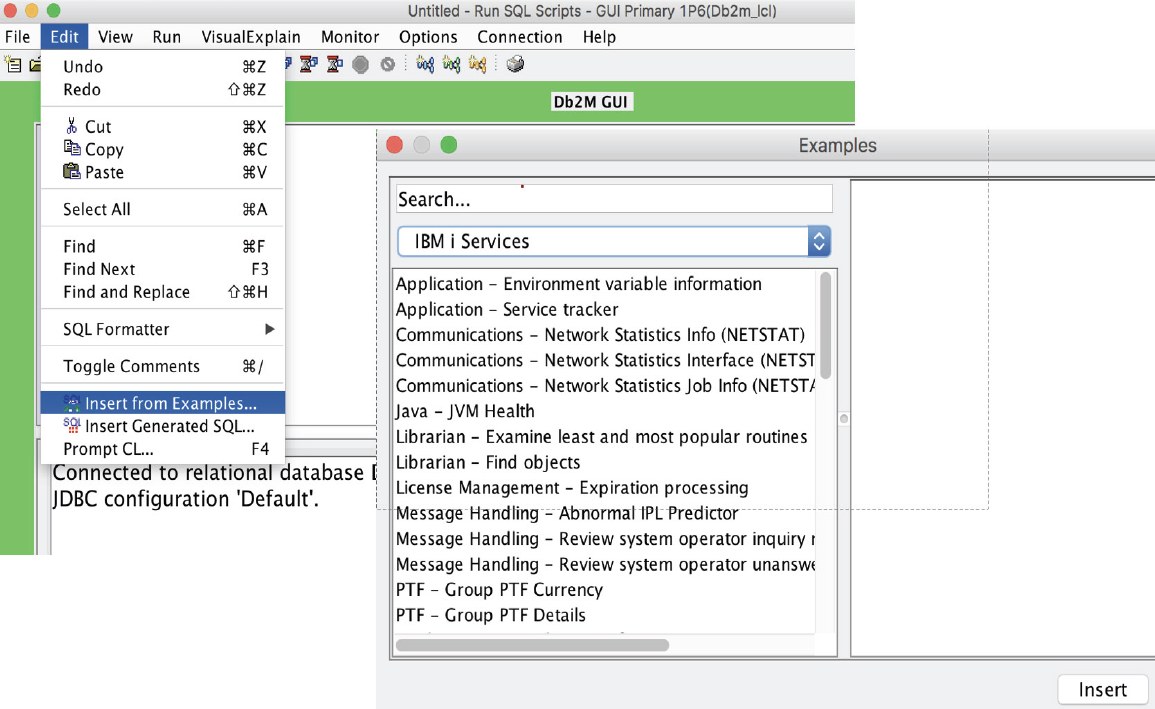
Task: Select 'Review system operator inquiry' example
Action: [604, 538]
